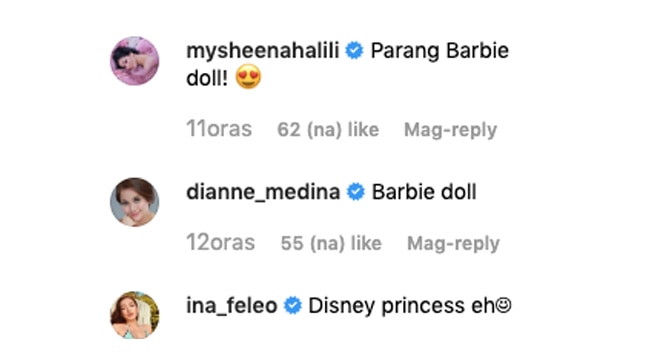This screenshot has width=660, height=360.
Task: Open ina_feleo's profile picture
Action: point(135,315)
